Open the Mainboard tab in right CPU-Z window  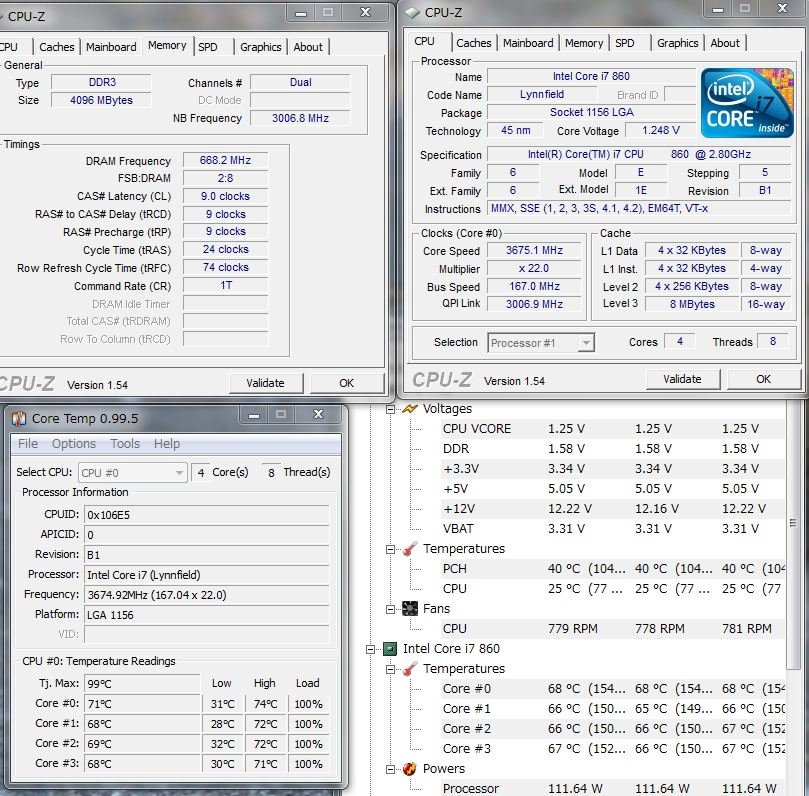coord(528,43)
